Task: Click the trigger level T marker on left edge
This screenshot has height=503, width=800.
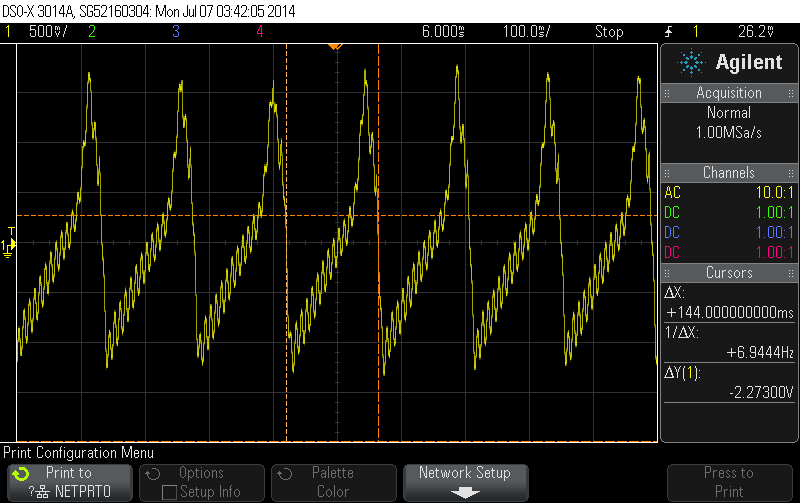Action: pyautogui.click(x=11, y=231)
